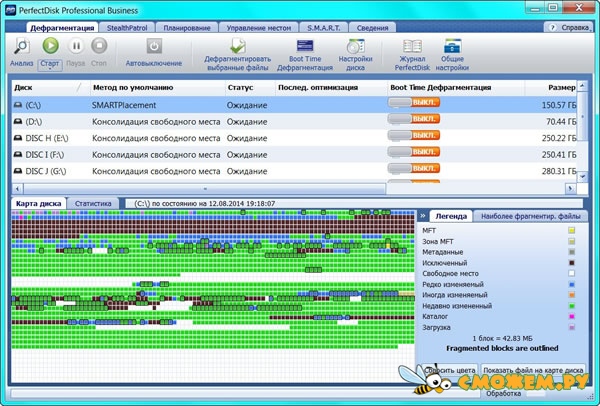Screen dimensions: 600x406
Task: Click the drive list scroll-down arrow
Action: 582,176
